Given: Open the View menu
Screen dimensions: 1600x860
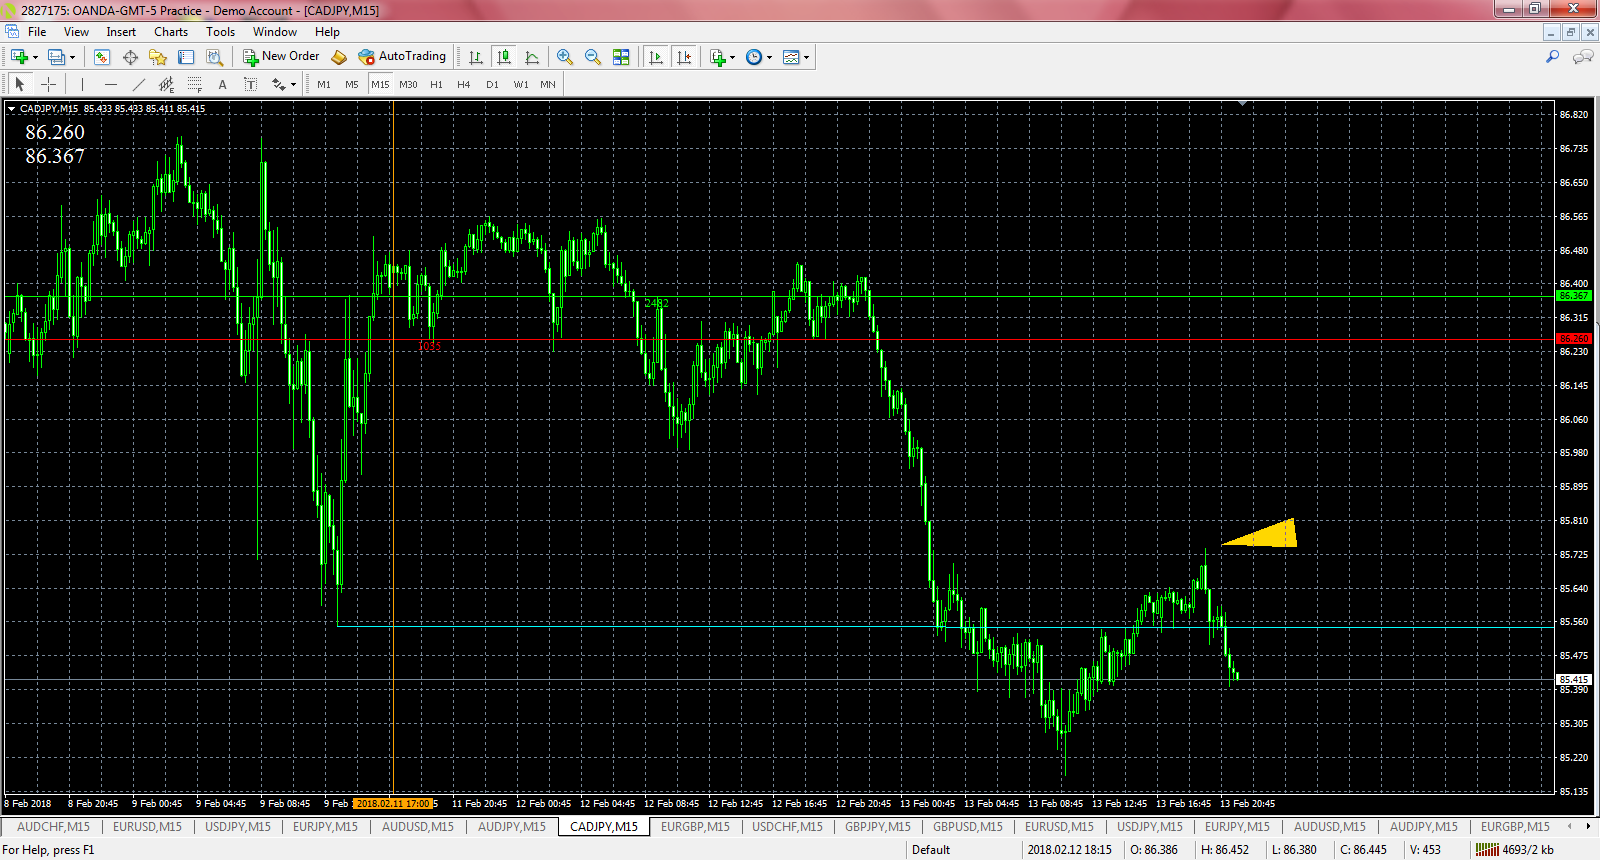Looking at the screenshot, I should pos(77,32).
